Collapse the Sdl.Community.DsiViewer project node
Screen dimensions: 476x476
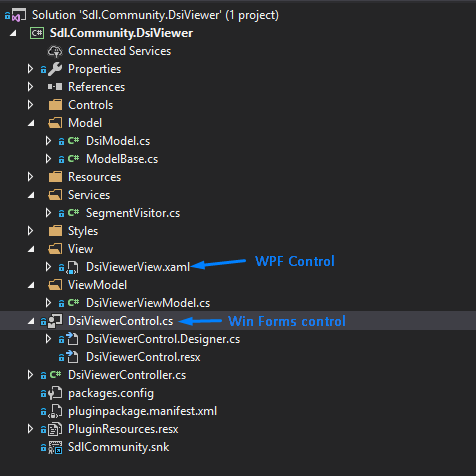pyautogui.click(x=13, y=33)
